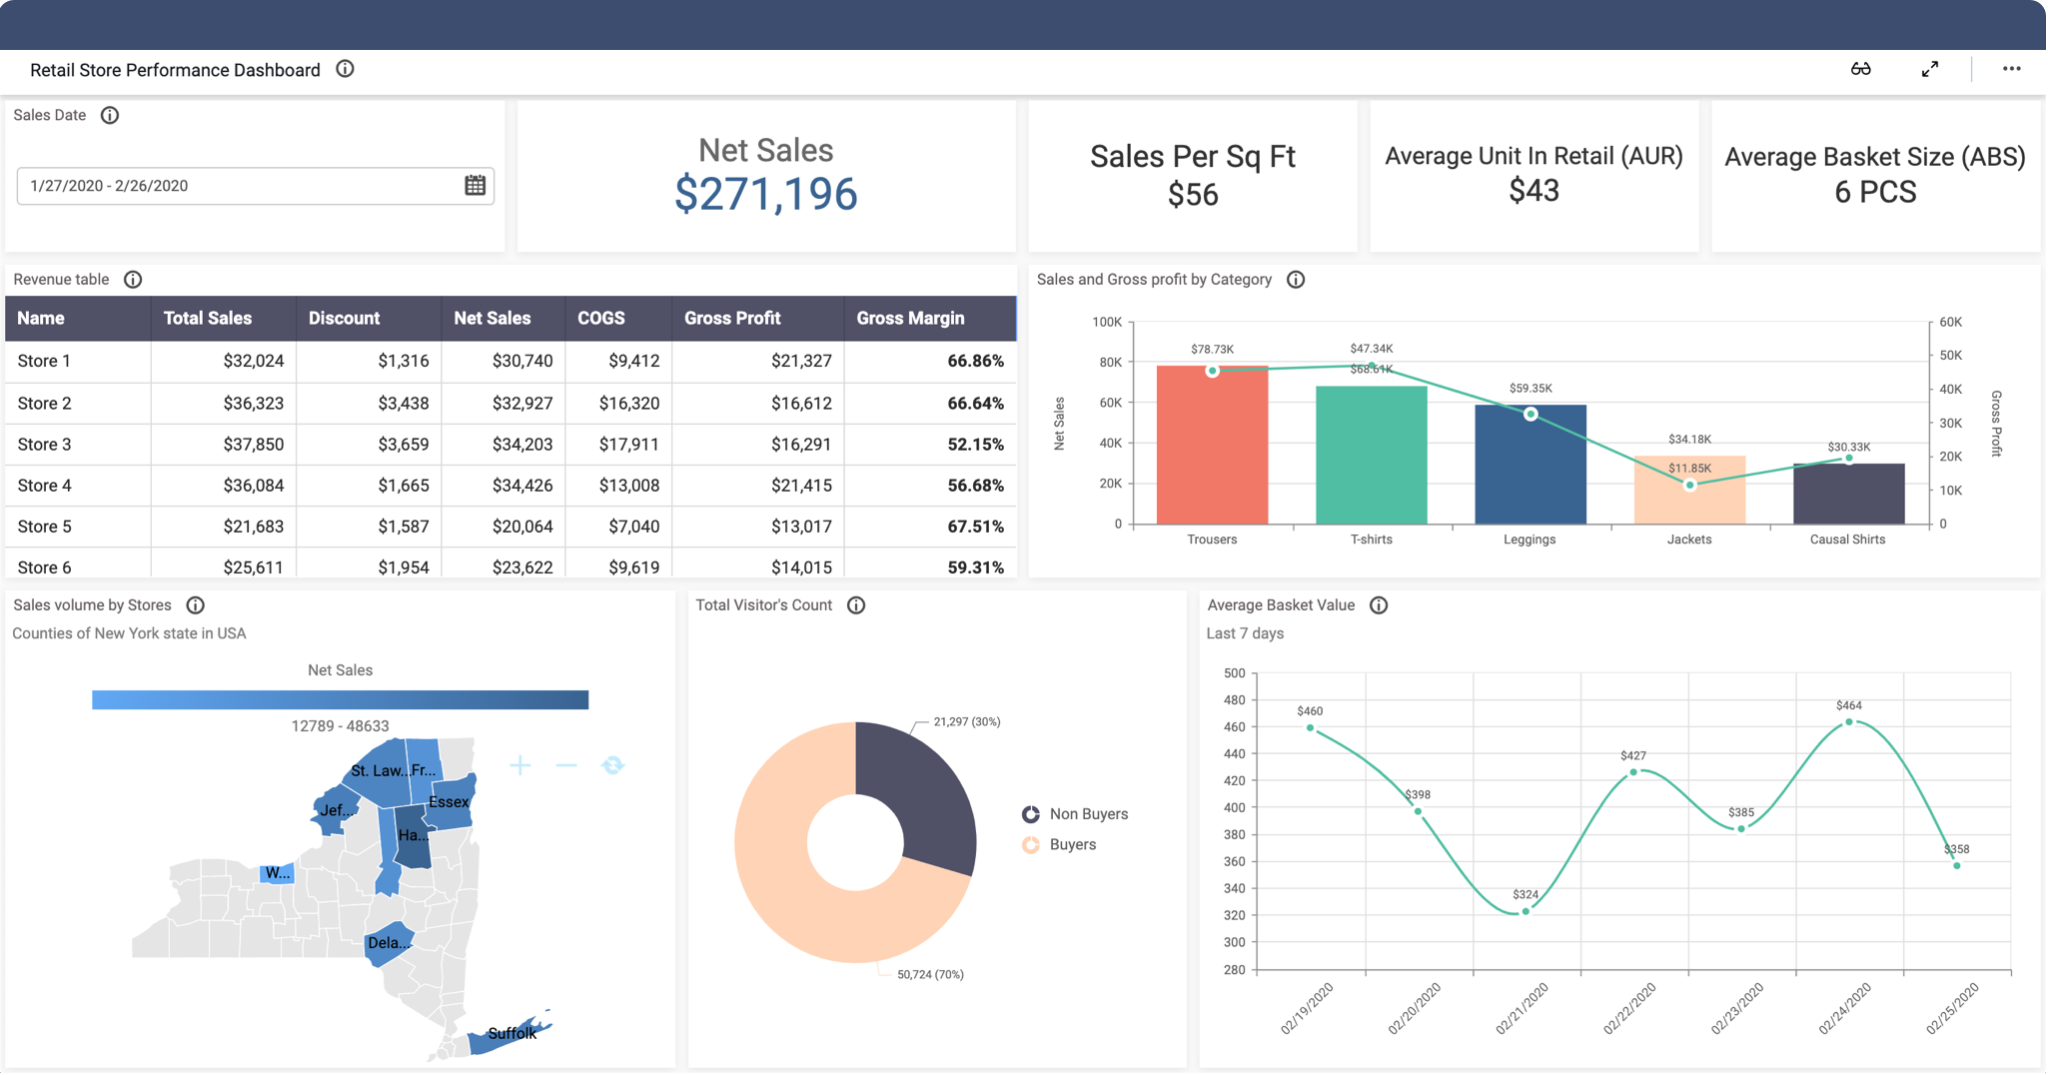Toggle presentation view with the glasses icon
The image size is (2048, 1075).
coord(1862,69)
